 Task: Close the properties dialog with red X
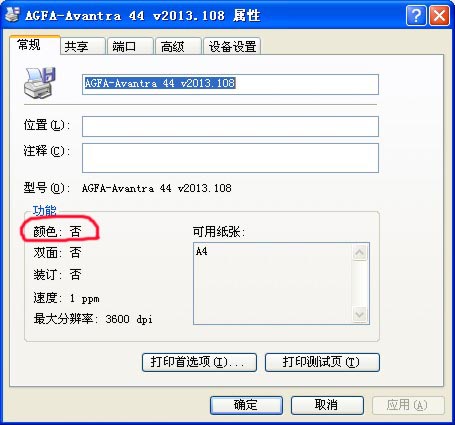point(439,15)
